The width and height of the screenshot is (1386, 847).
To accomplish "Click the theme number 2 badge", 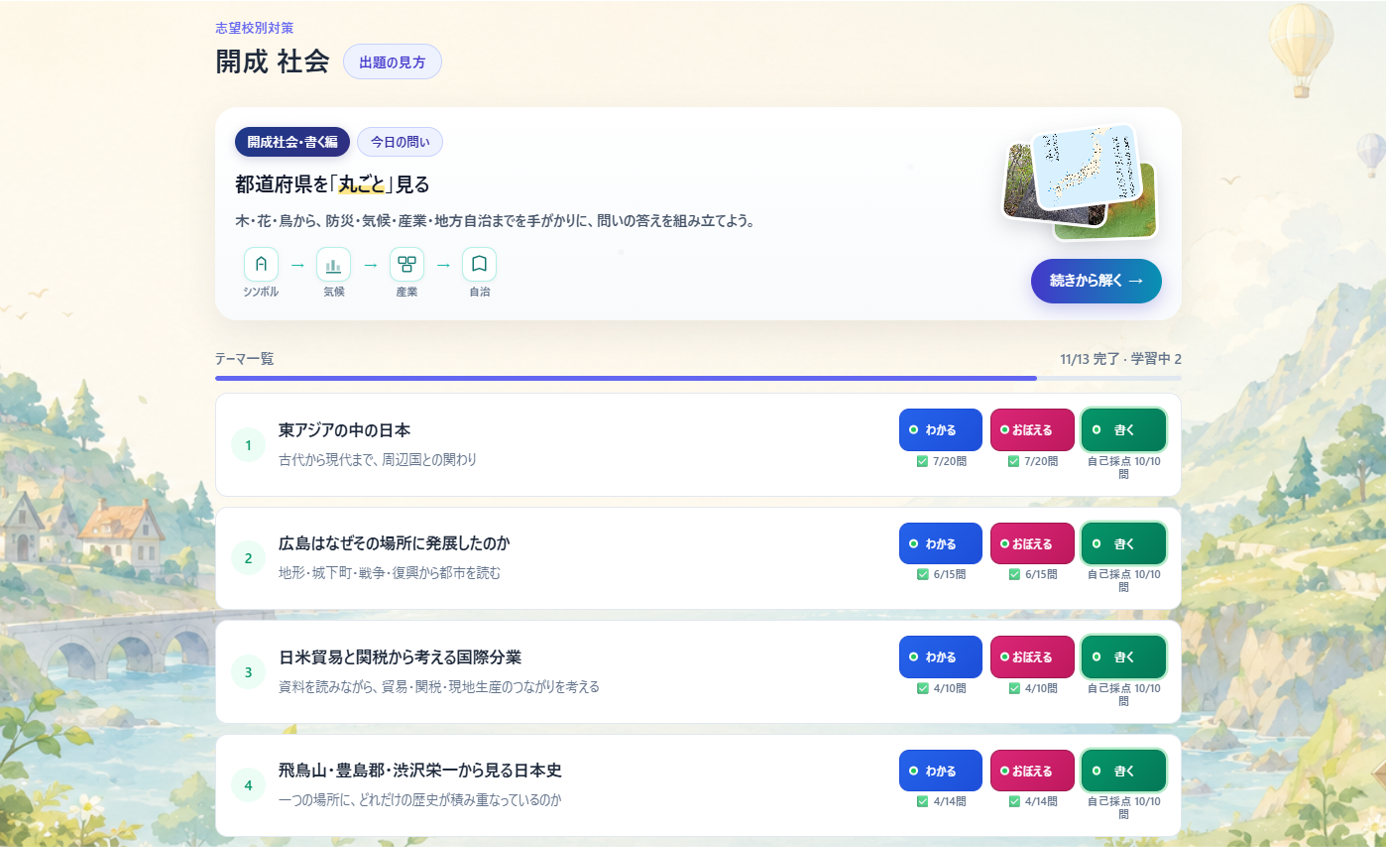I will point(248,558).
